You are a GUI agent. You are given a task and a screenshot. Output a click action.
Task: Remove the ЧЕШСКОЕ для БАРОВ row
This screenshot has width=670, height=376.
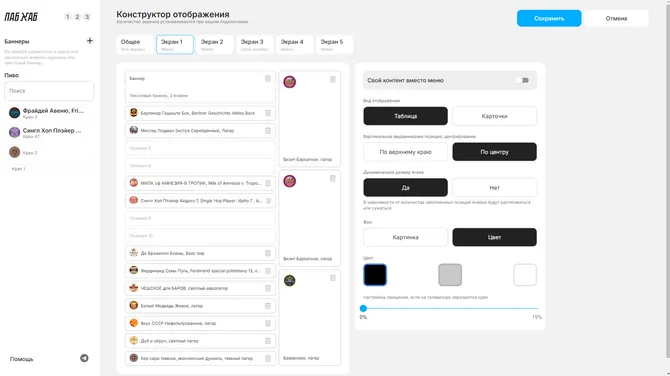tap(268, 288)
